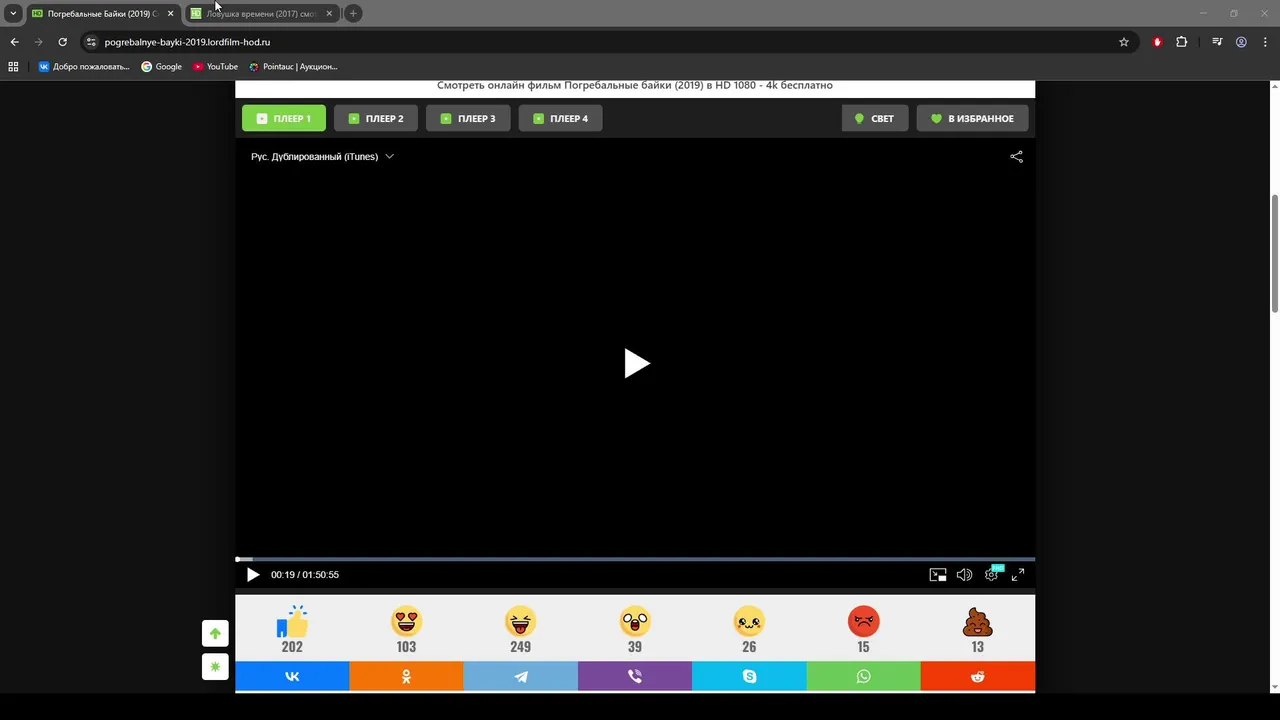
Task: Expand the Рус. Дублированный (iTunes) audio dropdown
Action: click(322, 157)
